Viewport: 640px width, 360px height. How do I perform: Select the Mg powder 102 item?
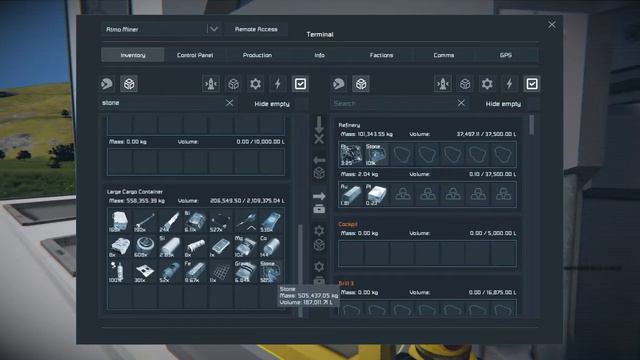click(246, 247)
